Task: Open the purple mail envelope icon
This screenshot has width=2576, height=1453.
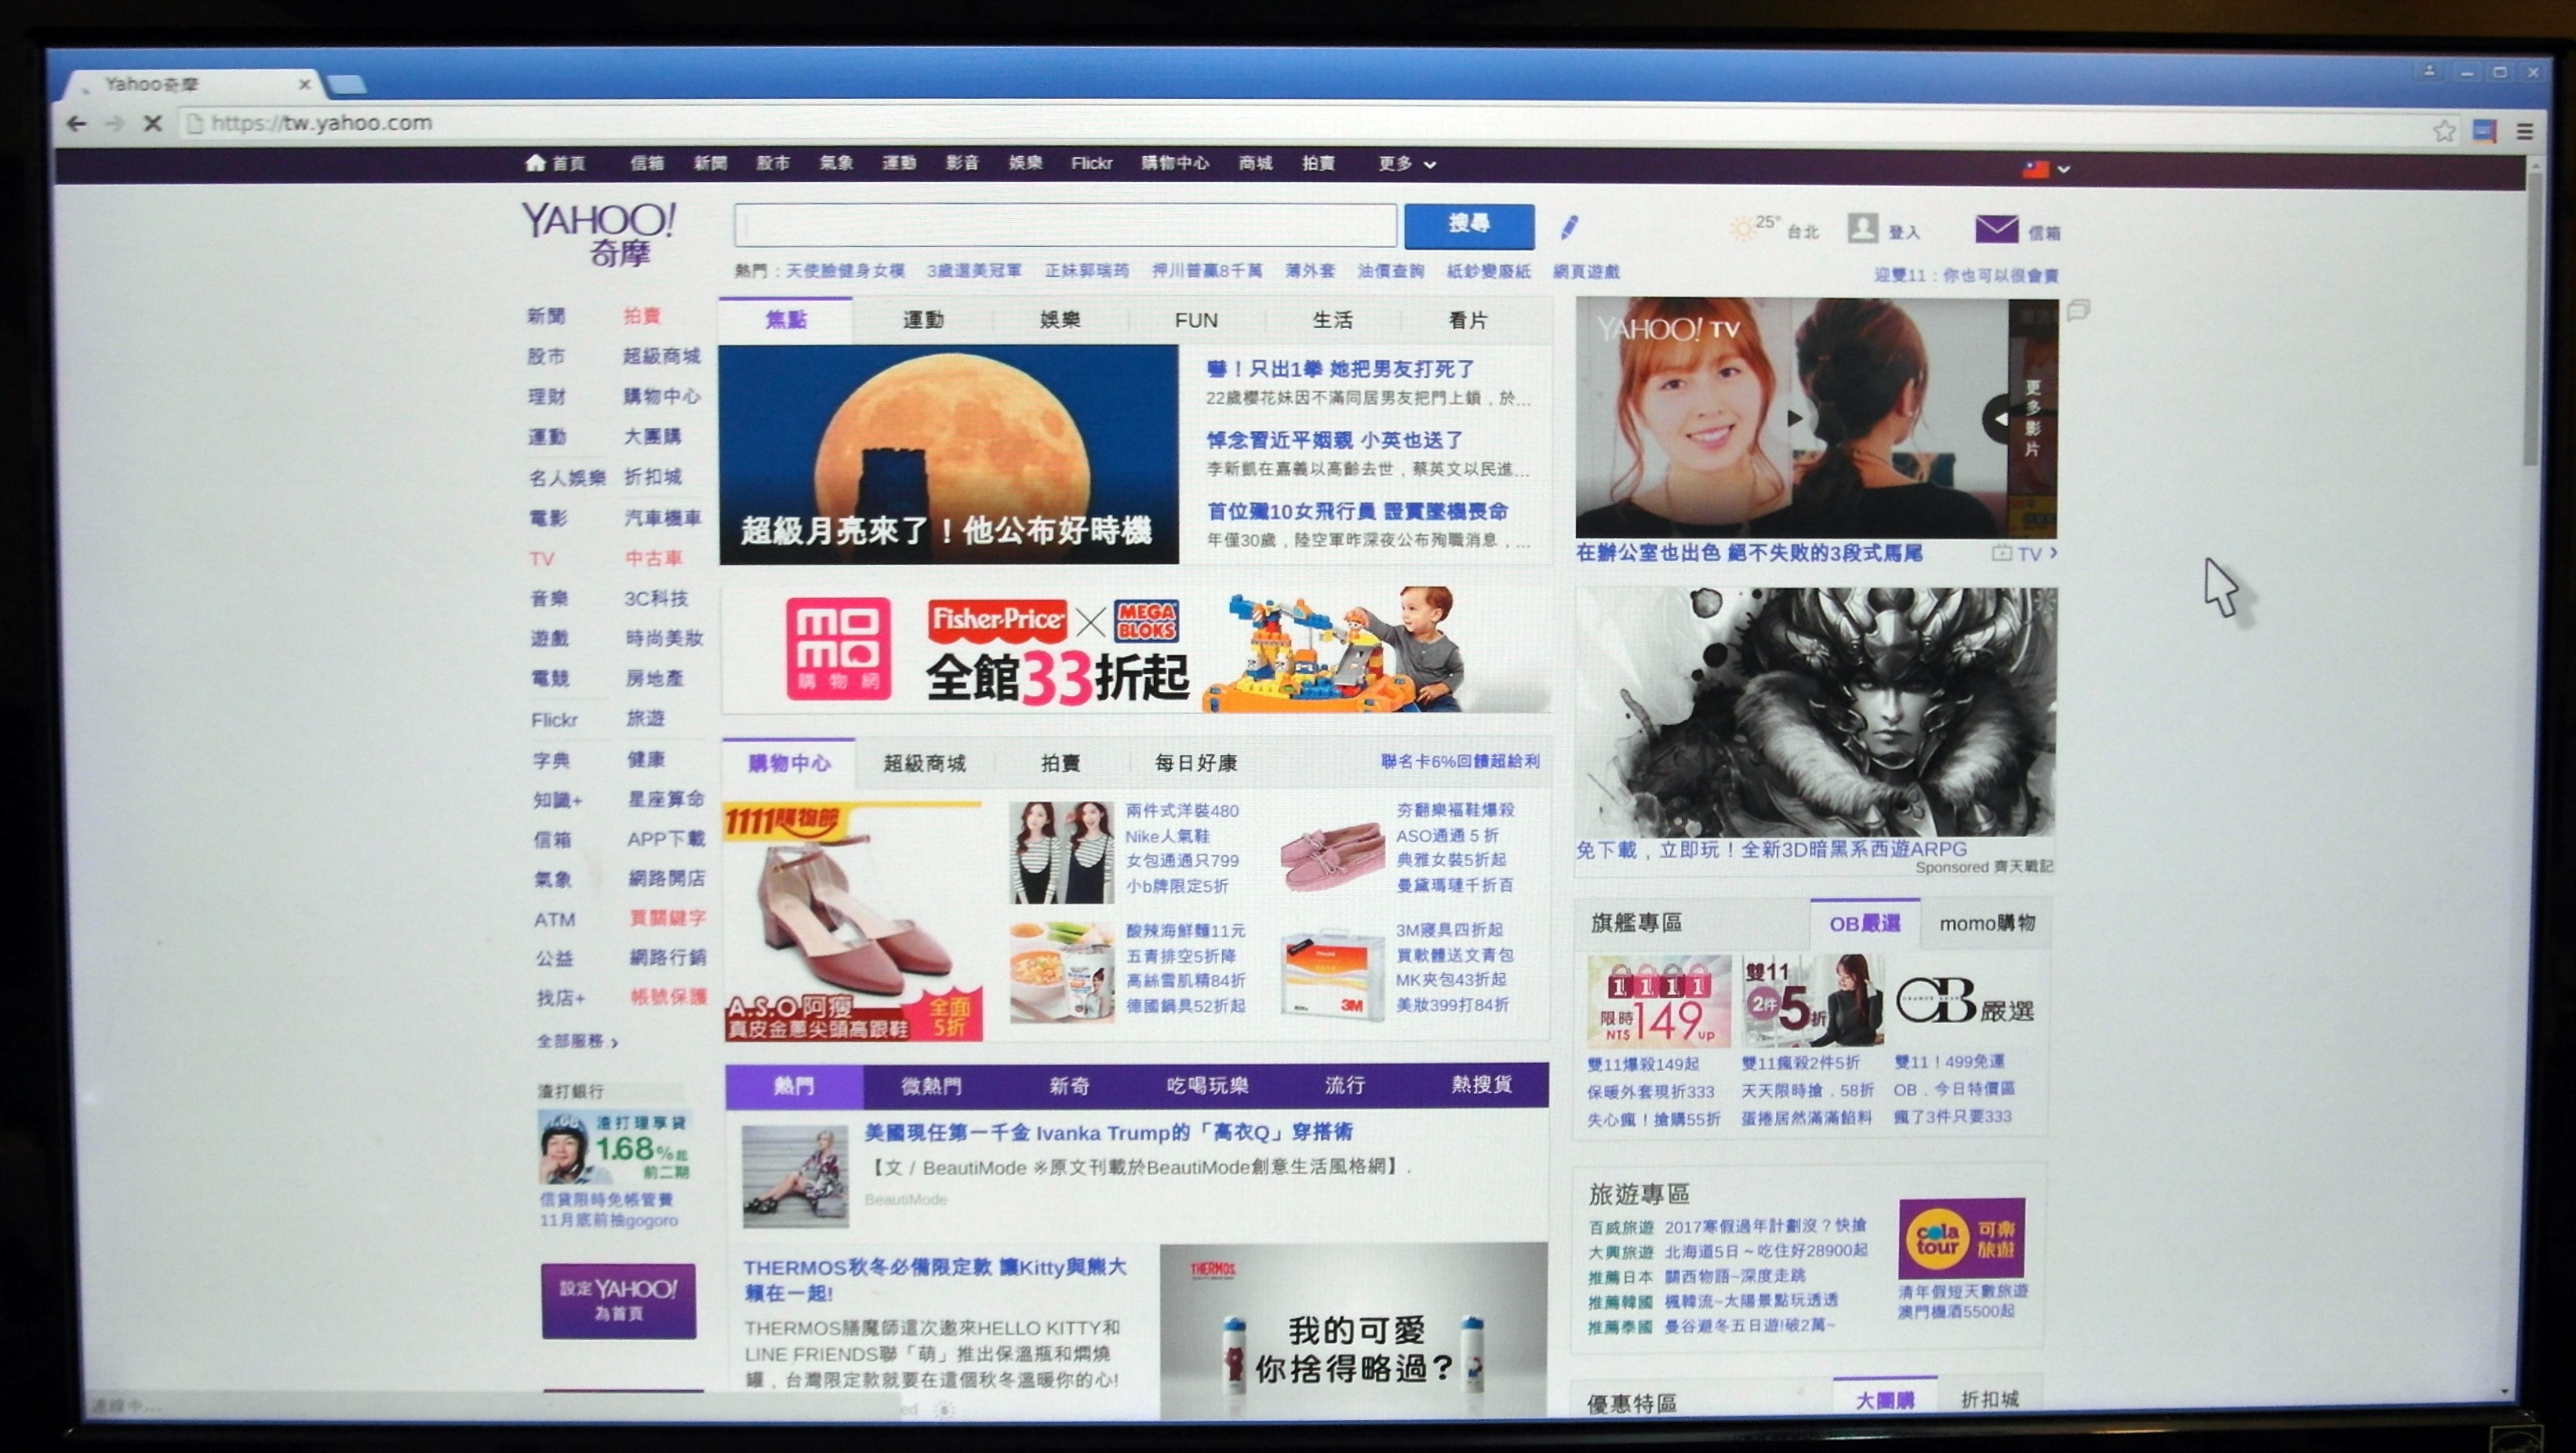Action: [x=1996, y=229]
